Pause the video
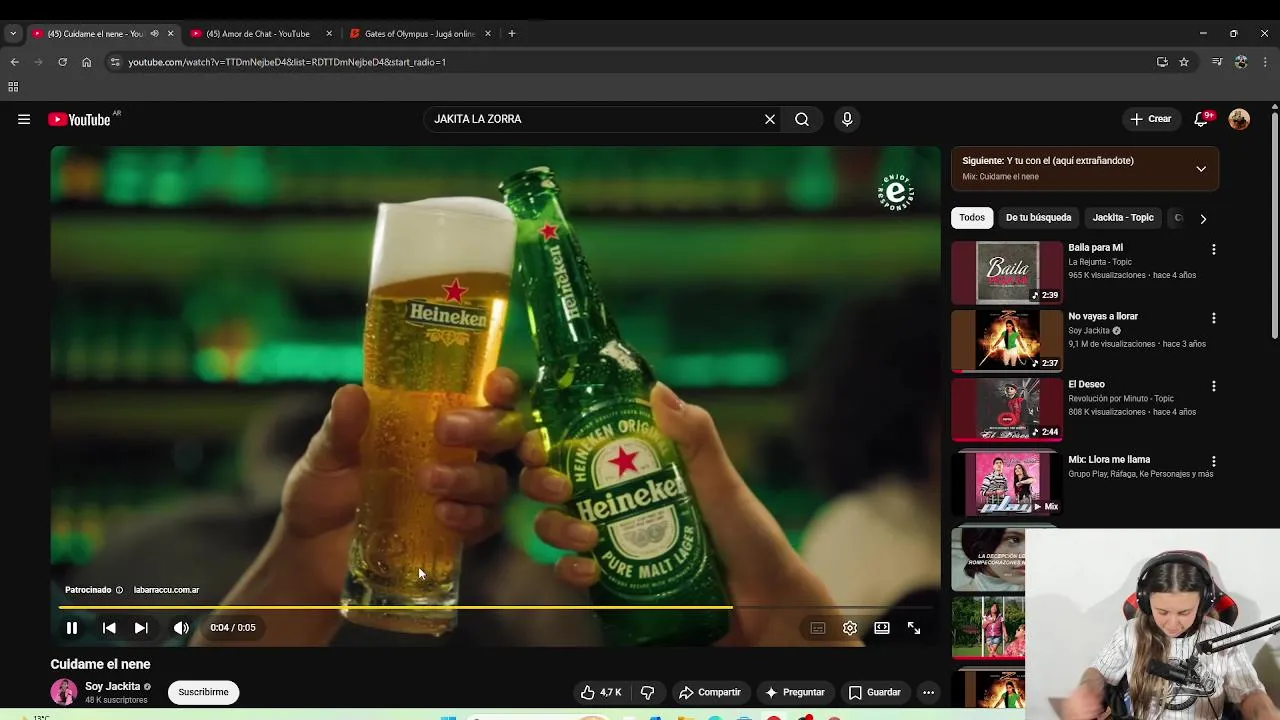The image size is (1280, 720). 72,628
